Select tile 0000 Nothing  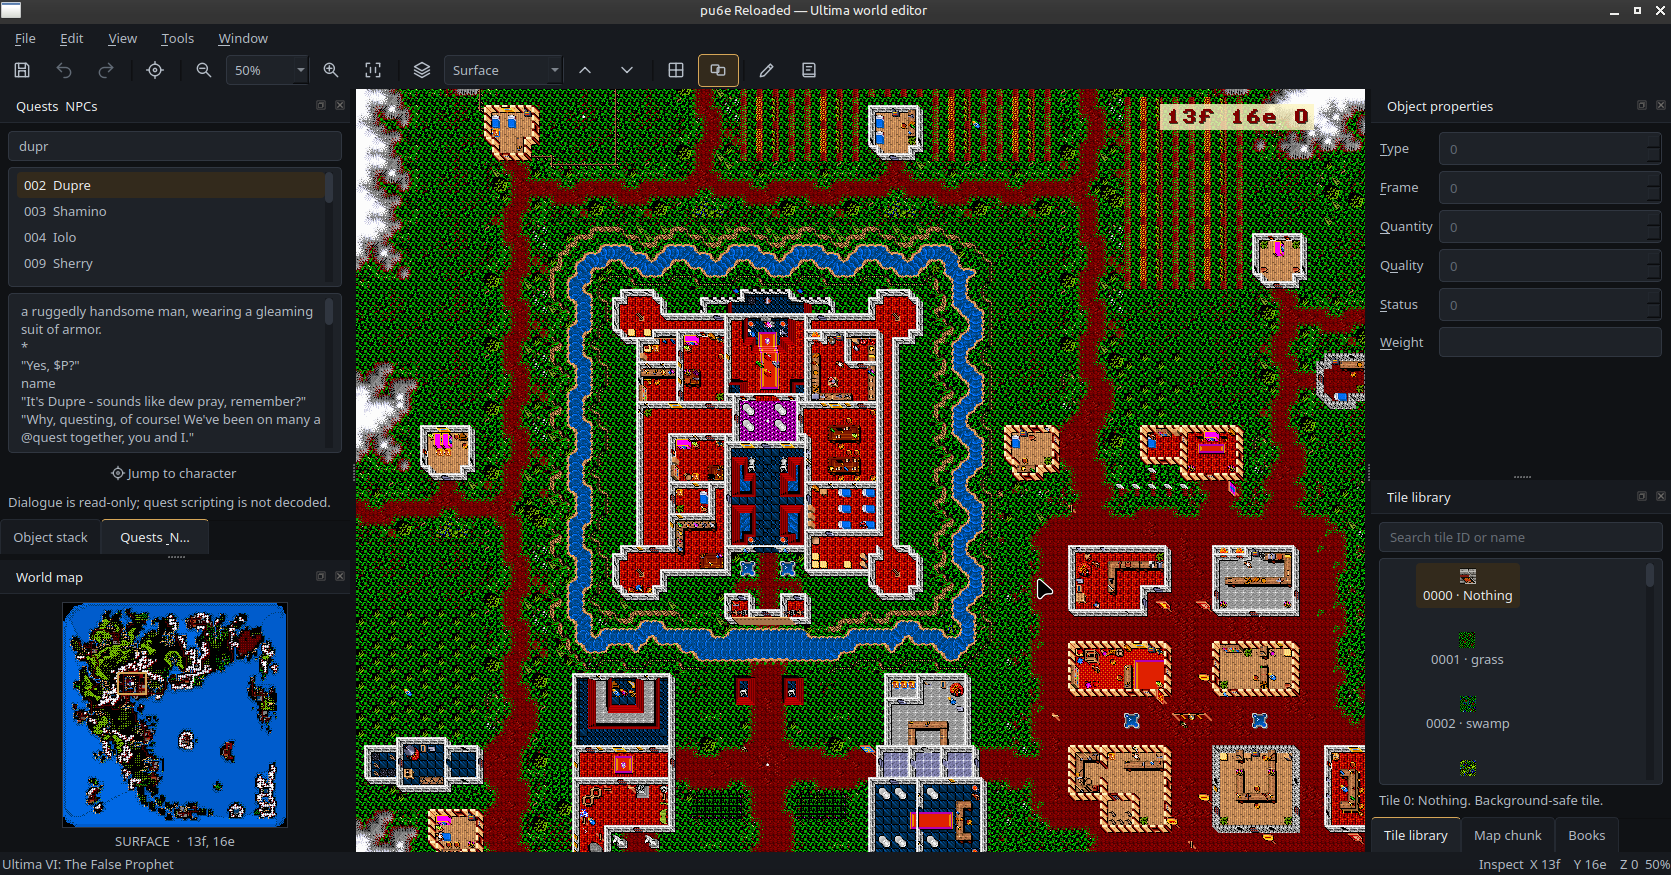(x=1467, y=585)
